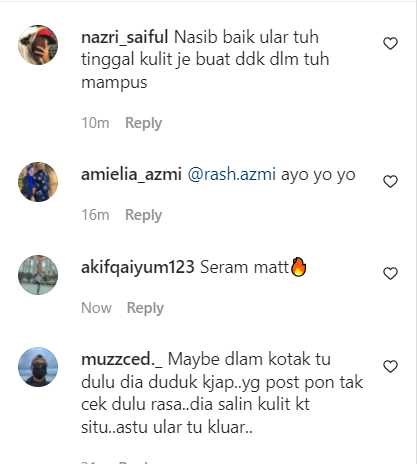Reply to nazri_saiful's comment
This screenshot has height=464, width=417.
(143, 123)
